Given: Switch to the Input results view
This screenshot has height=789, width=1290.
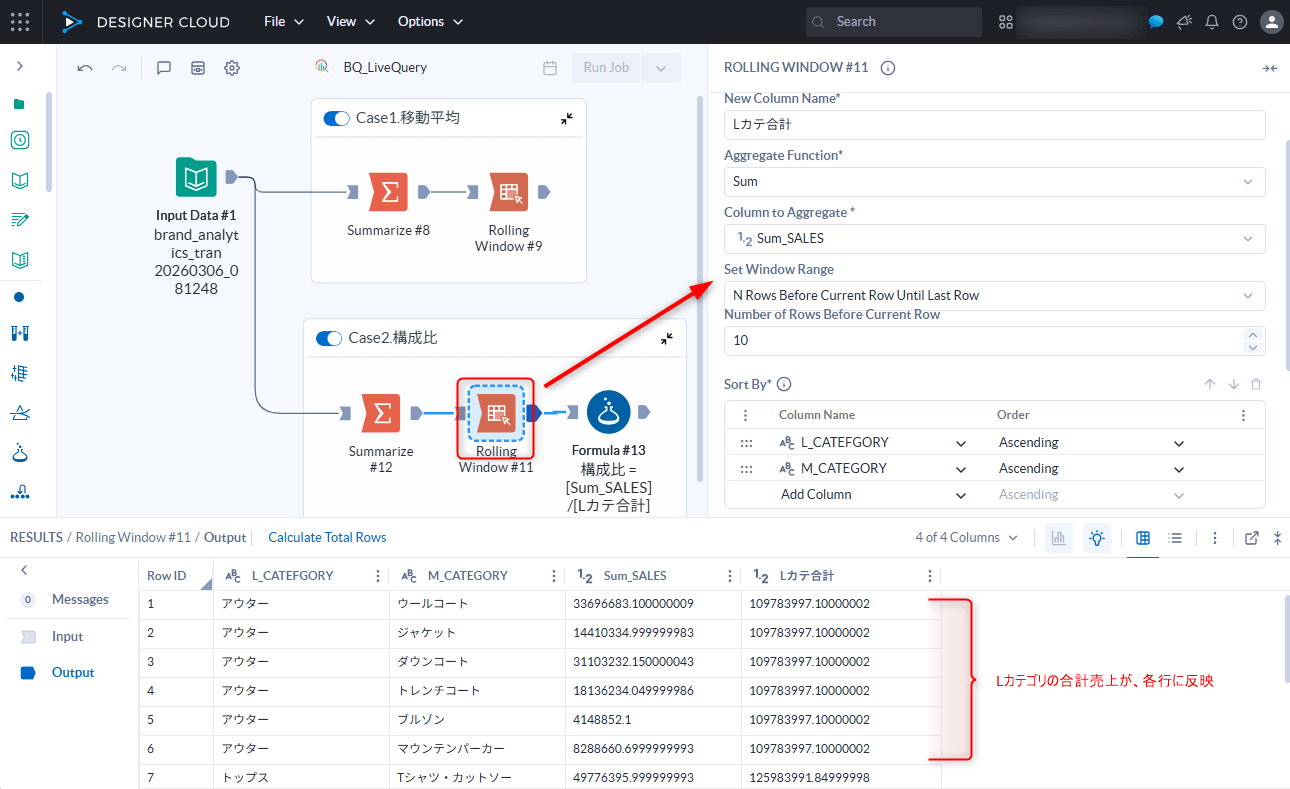Looking at the screenshot, I should click(67, 637).
